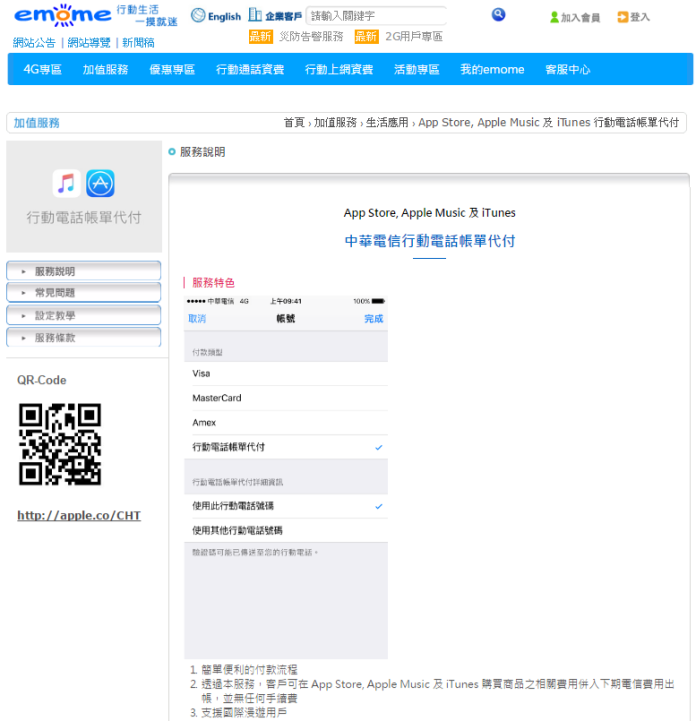Click the 設定教學 sidebar arrow

coord(23,316)
